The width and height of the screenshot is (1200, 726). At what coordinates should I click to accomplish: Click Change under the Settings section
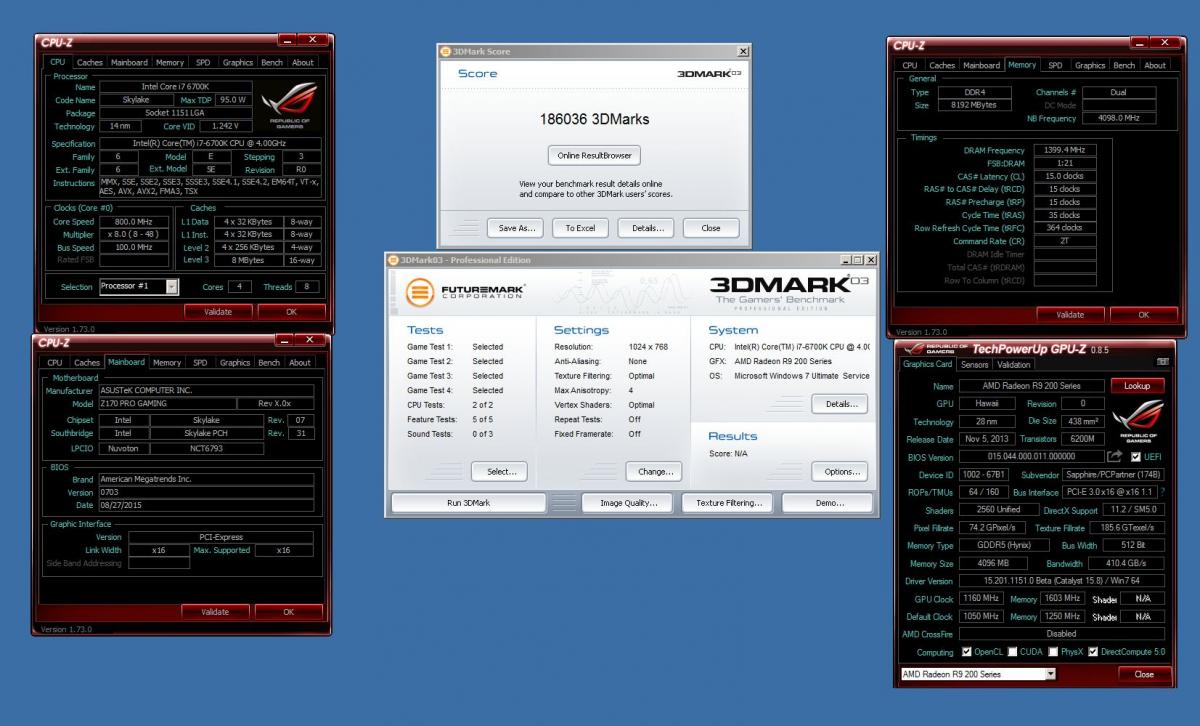coord(654,471)
